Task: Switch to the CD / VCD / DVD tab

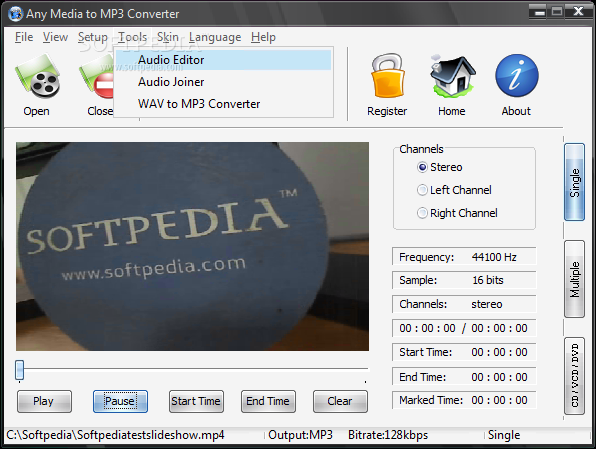Action: coord(574,376)
